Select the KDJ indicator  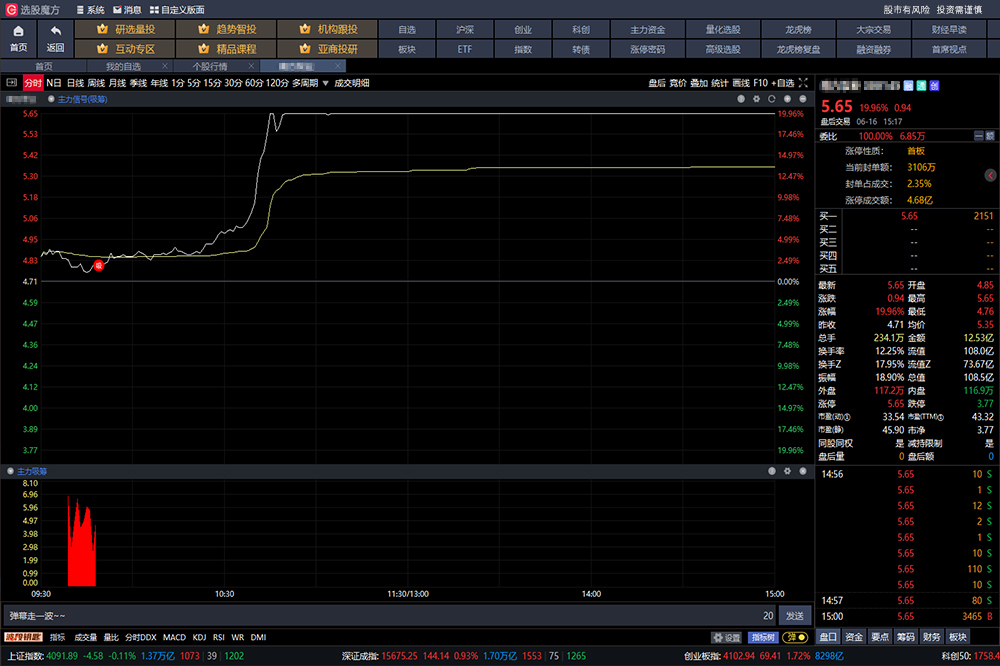(x=199, y=637)
